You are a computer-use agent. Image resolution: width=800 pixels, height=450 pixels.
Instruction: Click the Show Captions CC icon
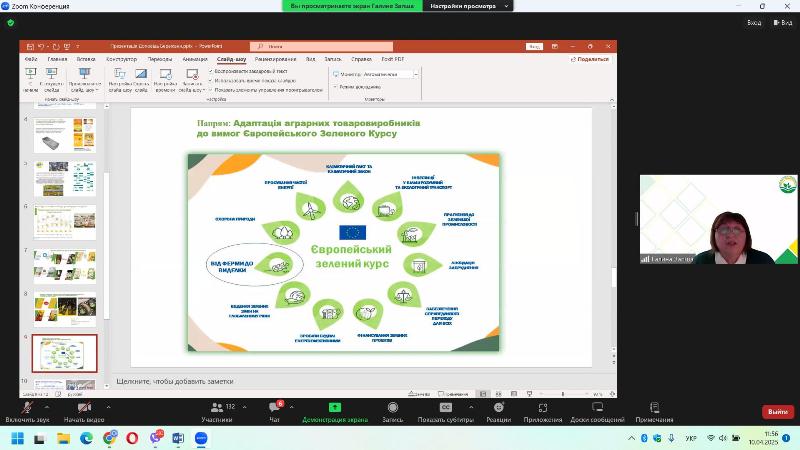[446, 407]
